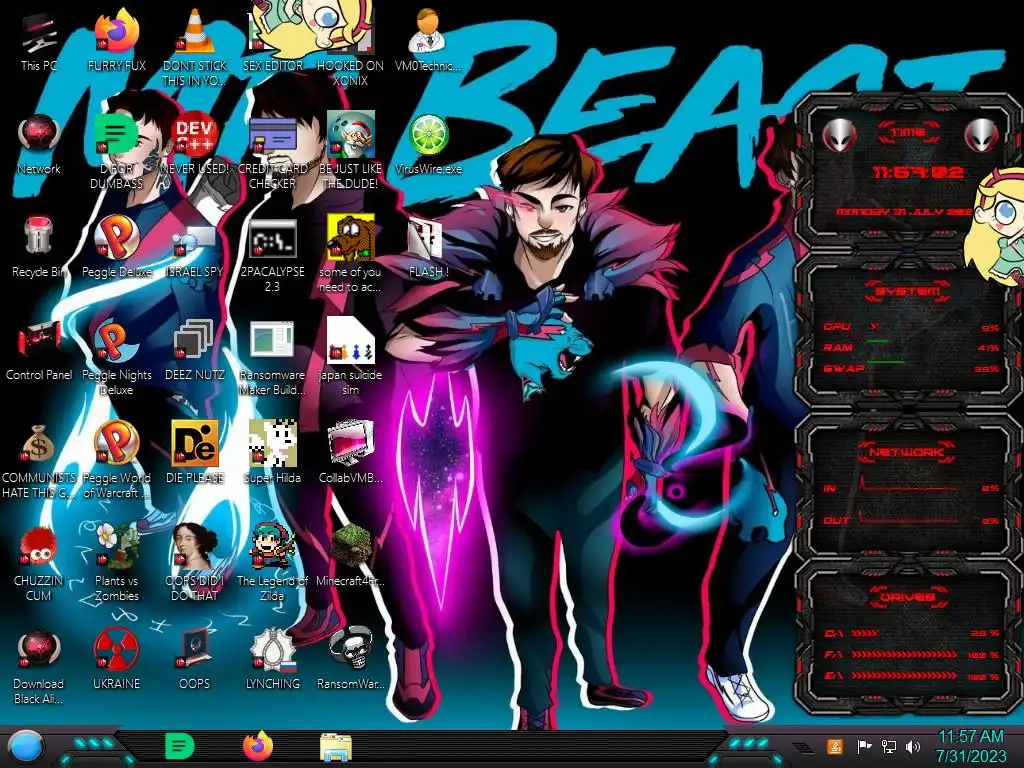Screen dimensions: 1024x768
Task: Click the SWAP usage row in widget
Action: 912,368
